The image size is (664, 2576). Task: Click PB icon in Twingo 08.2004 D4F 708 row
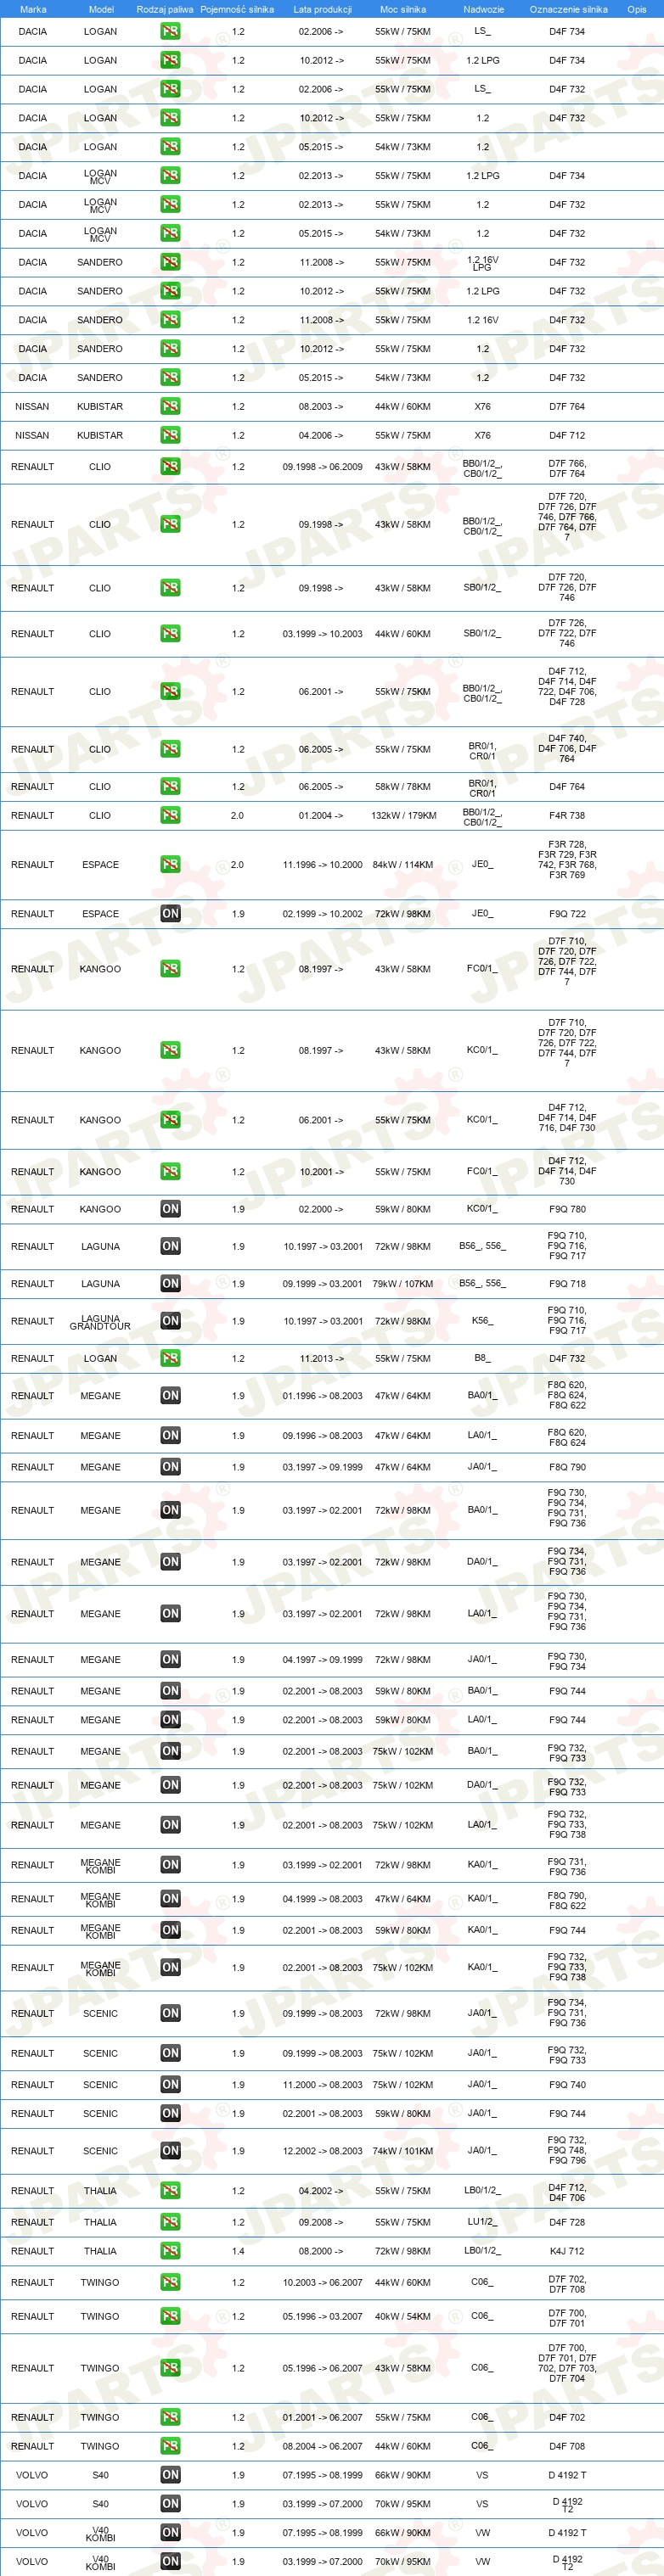(x=170, y=2446)
